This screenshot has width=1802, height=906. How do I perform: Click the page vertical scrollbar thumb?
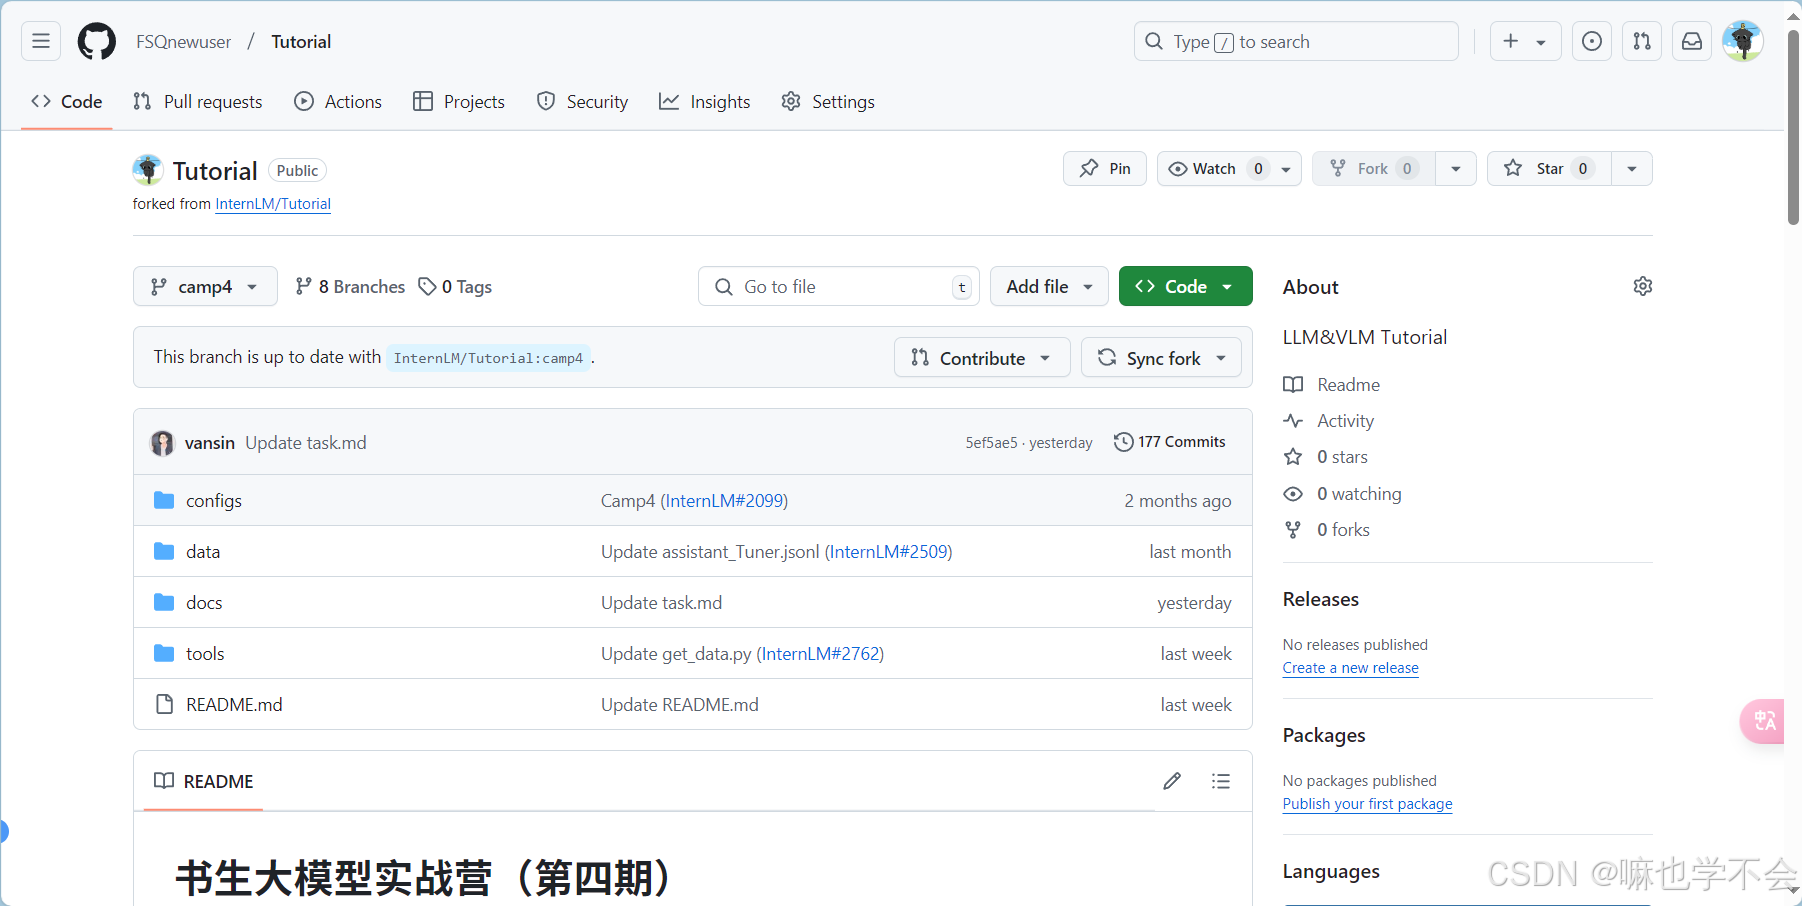(1794, 128)
